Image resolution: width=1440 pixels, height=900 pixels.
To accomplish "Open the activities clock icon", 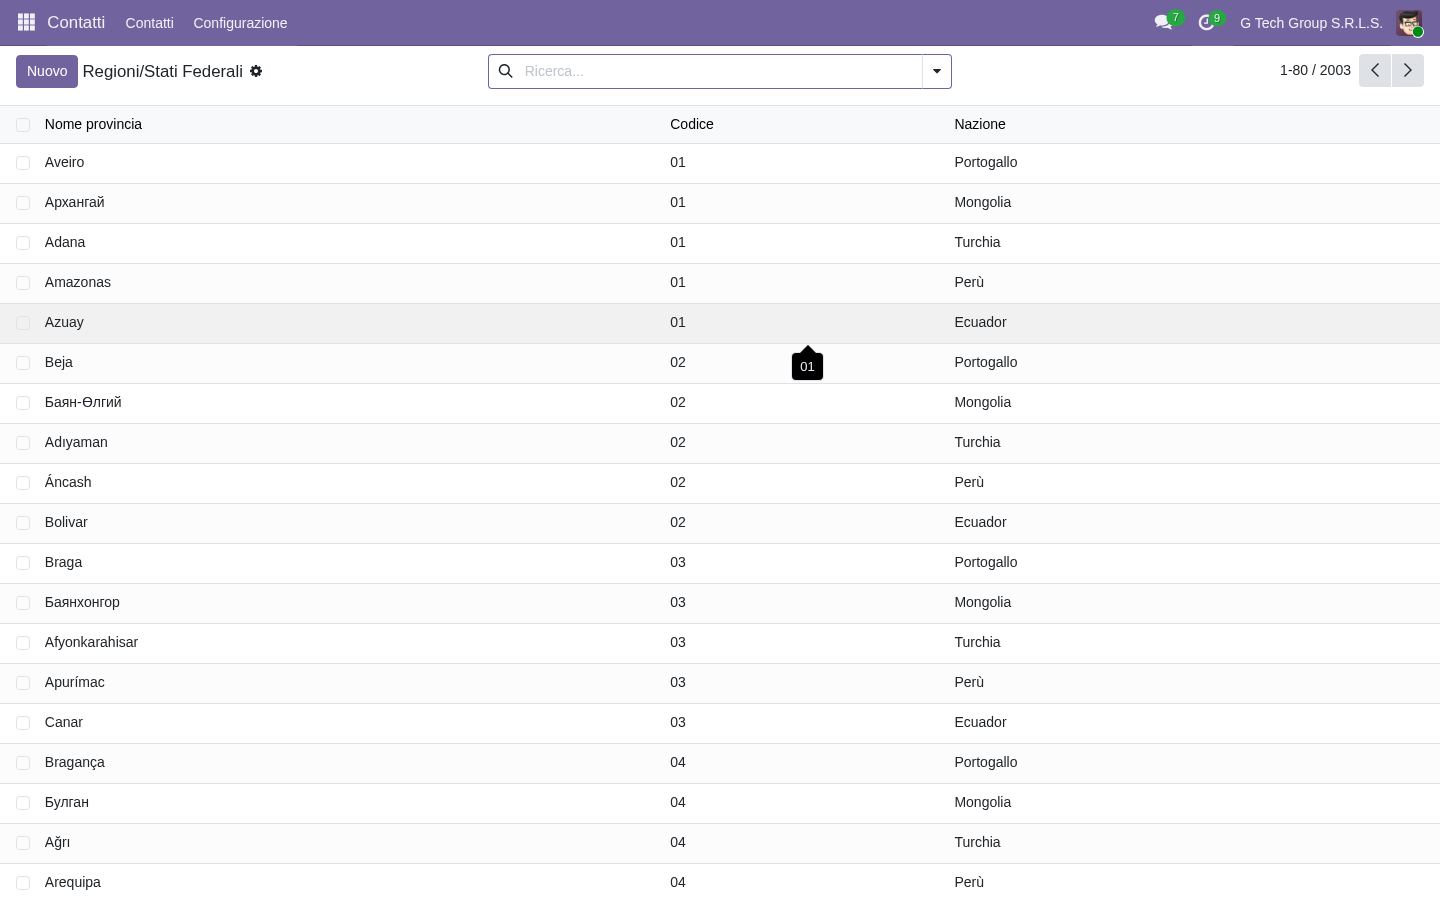I will (x=1206, y=22).
